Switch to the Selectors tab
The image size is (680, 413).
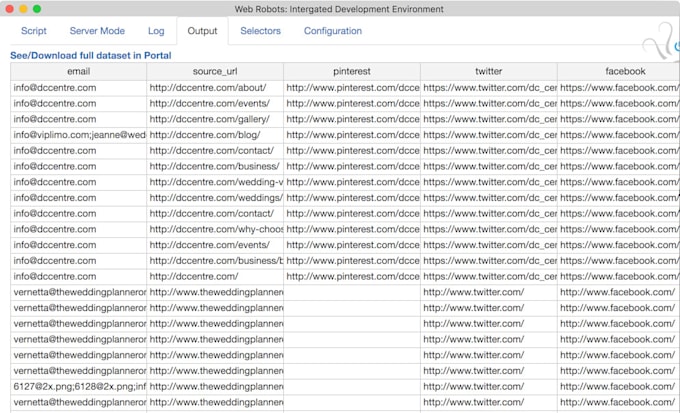tap(261, 31)
